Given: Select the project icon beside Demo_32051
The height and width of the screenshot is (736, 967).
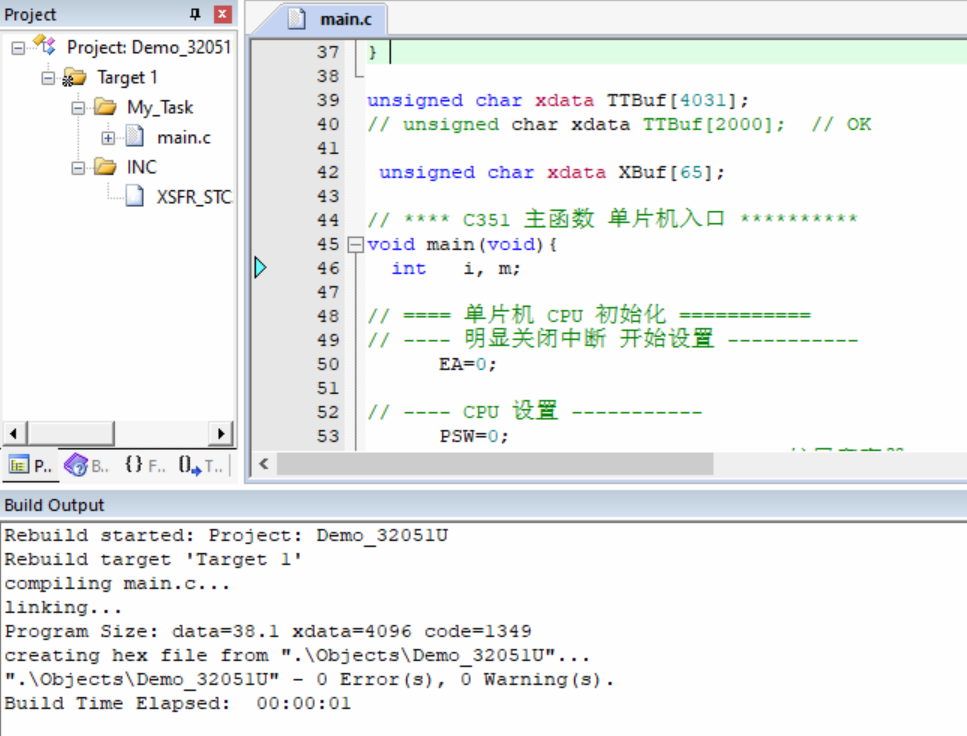Looking at the screenshot, I should 45,45.
